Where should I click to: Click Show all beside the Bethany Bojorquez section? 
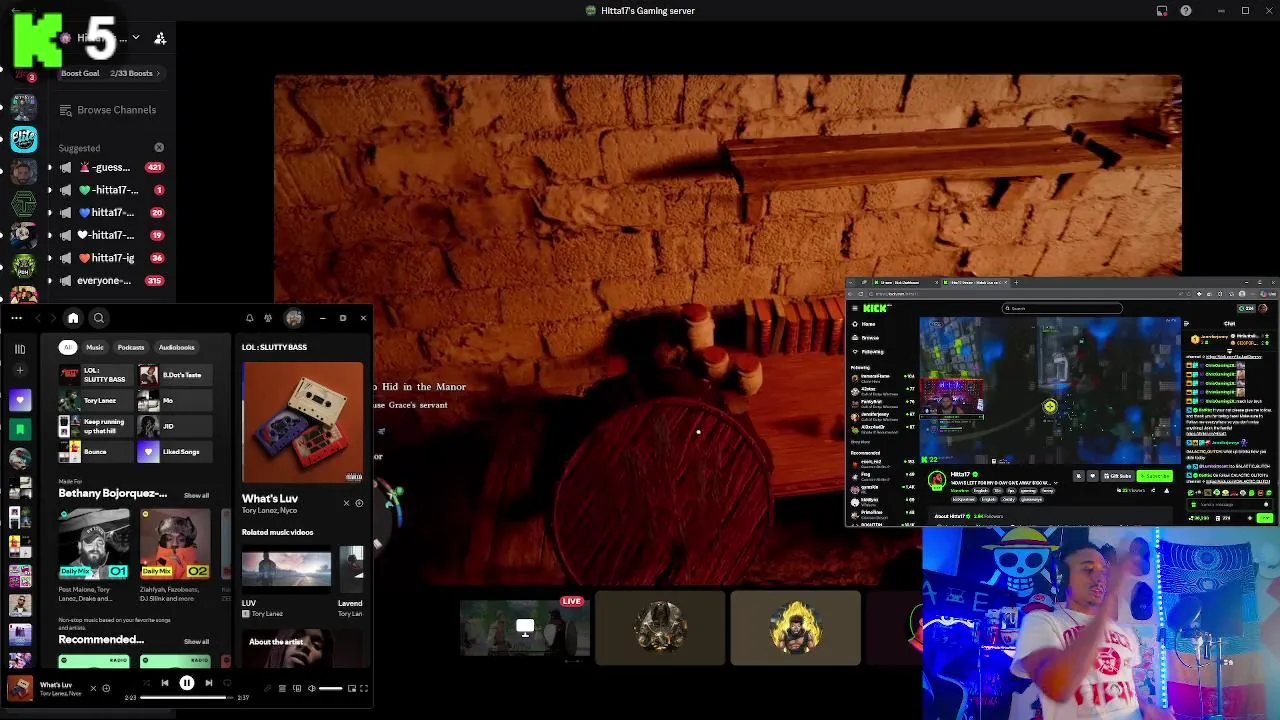click(x=196, y=495)
